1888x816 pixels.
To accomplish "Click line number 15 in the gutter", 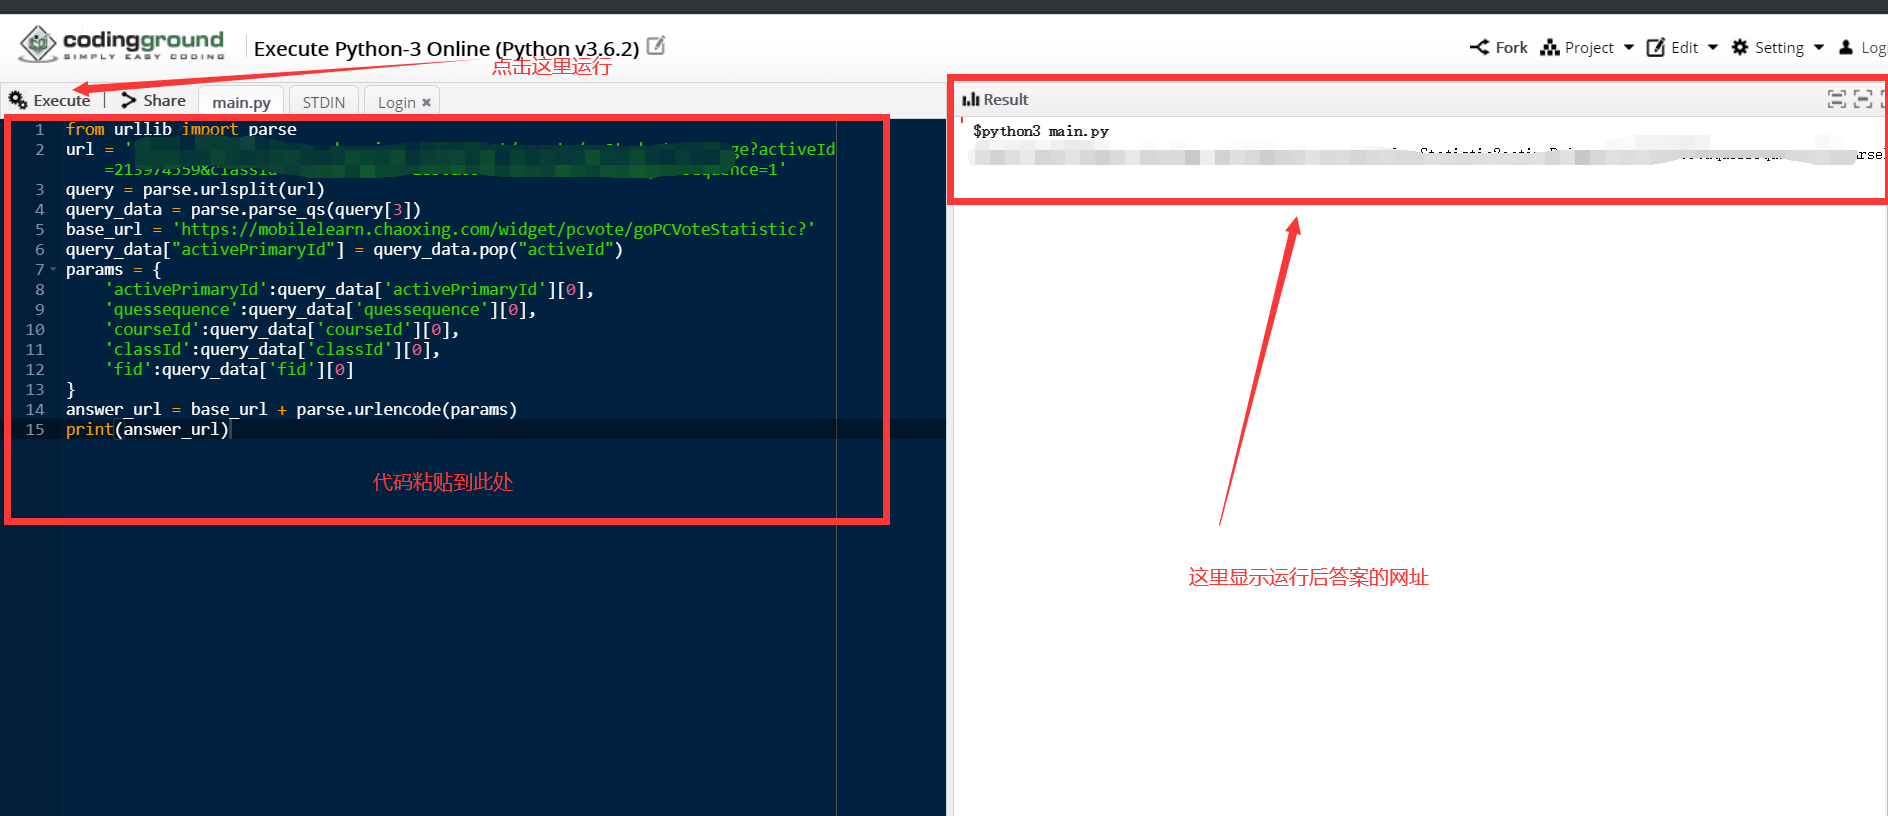I will coord(35,429).
